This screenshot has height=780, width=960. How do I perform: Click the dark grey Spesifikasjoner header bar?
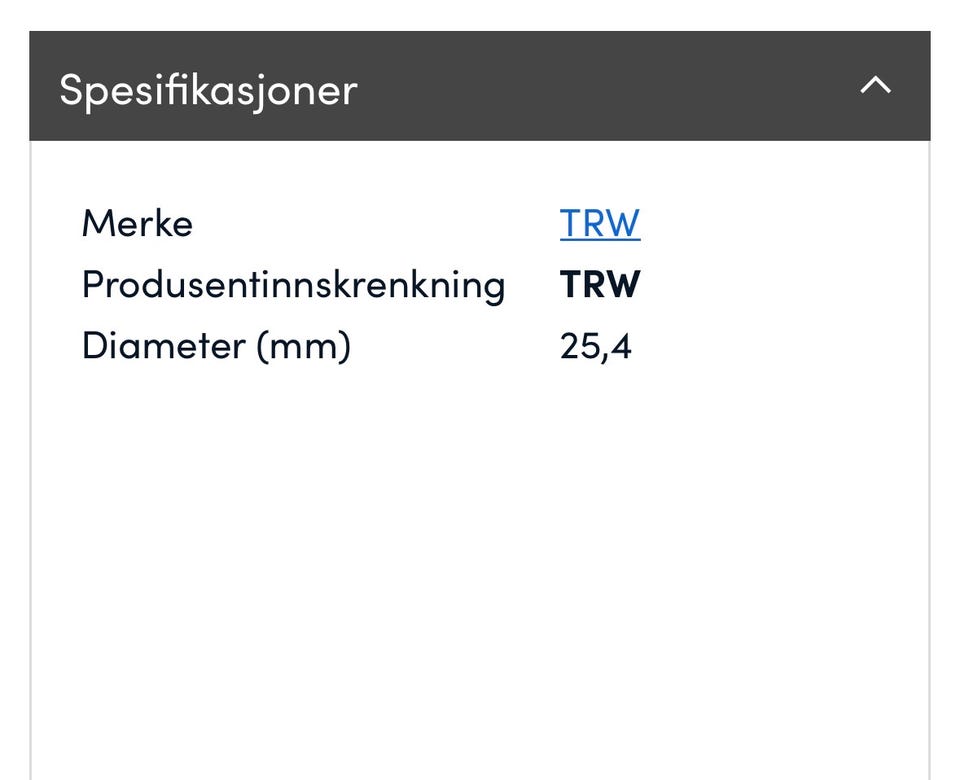480,86
